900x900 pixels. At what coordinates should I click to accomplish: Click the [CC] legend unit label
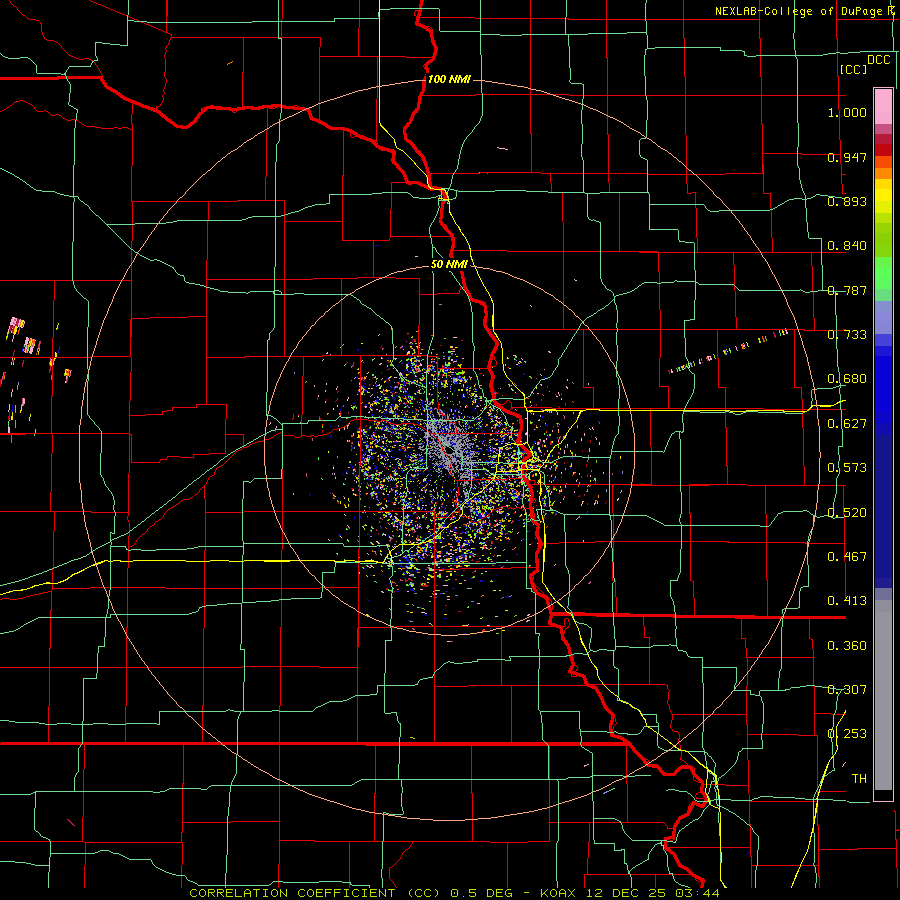pos(853,69)
